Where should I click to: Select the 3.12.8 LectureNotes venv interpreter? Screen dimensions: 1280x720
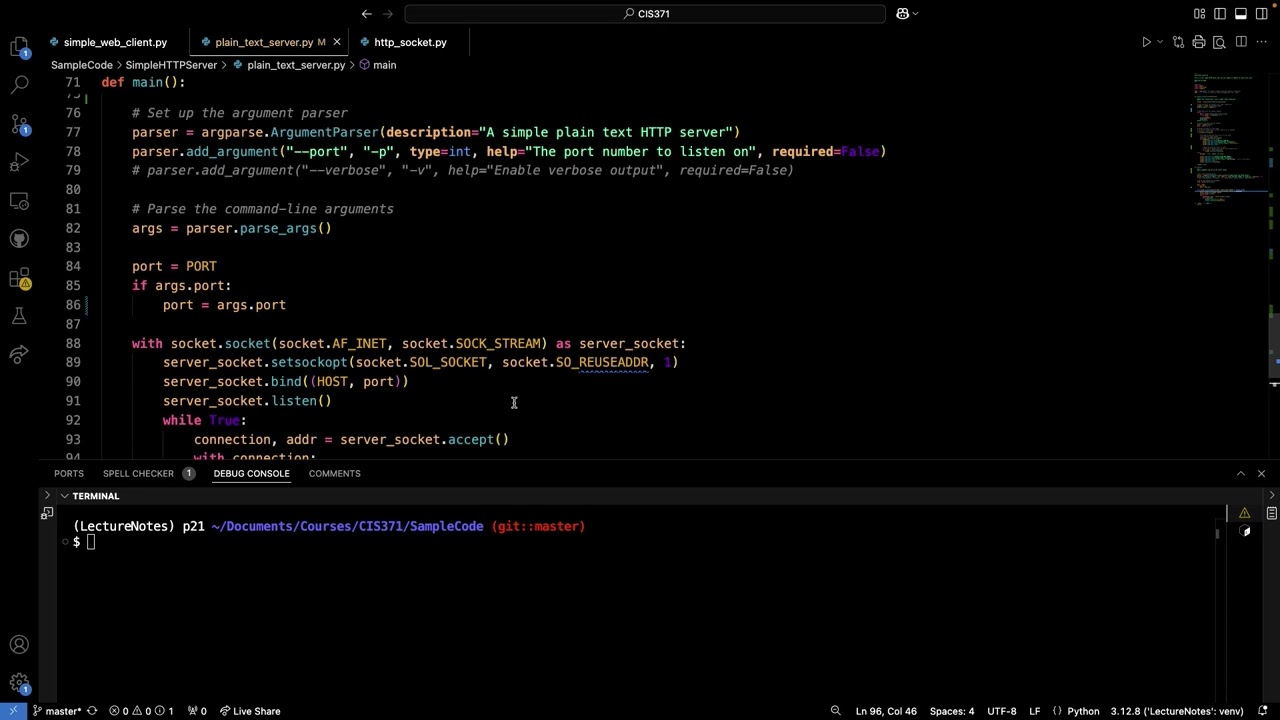(1176, 711)
